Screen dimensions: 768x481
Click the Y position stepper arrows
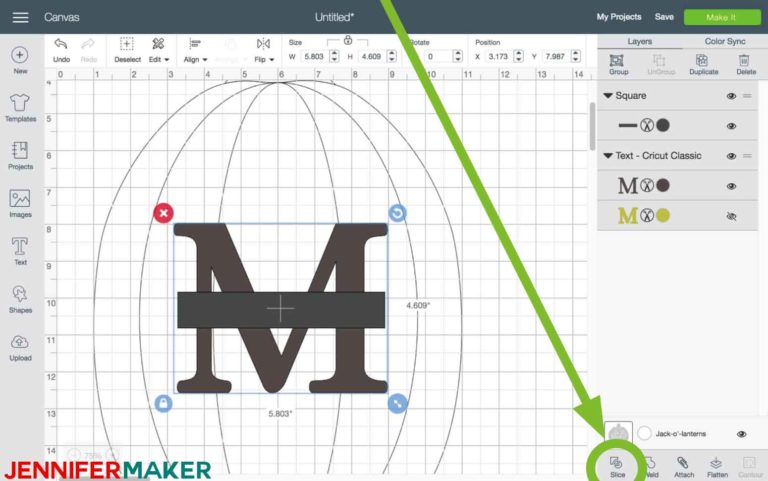tap(576, 56)
